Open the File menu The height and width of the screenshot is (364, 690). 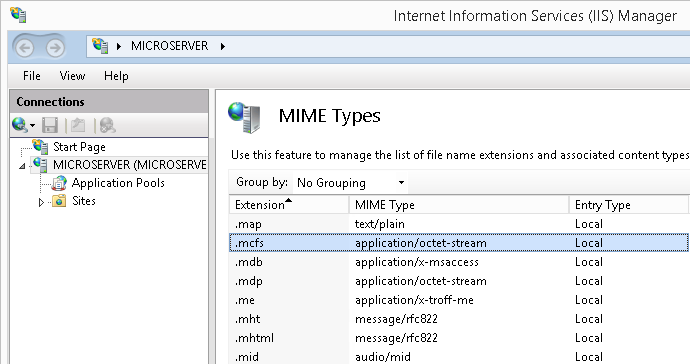coord(32,76)
